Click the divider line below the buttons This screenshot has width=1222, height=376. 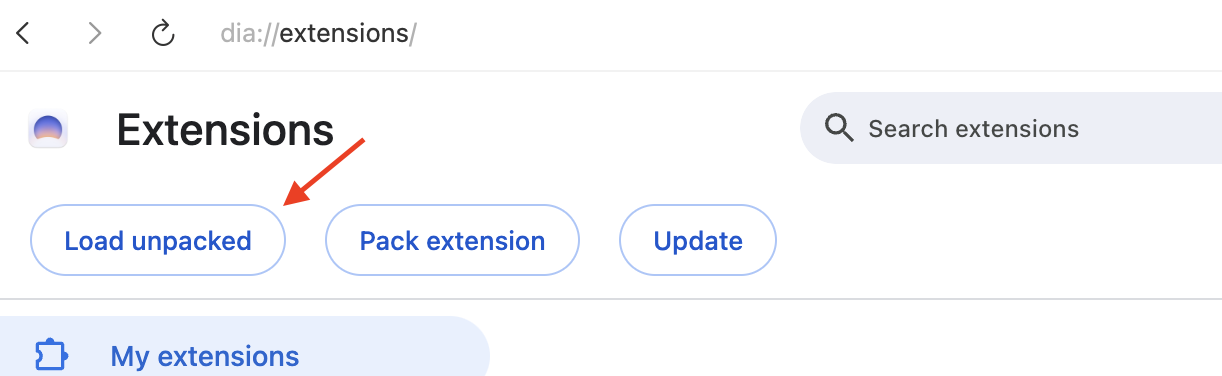(x=611, y=299)
